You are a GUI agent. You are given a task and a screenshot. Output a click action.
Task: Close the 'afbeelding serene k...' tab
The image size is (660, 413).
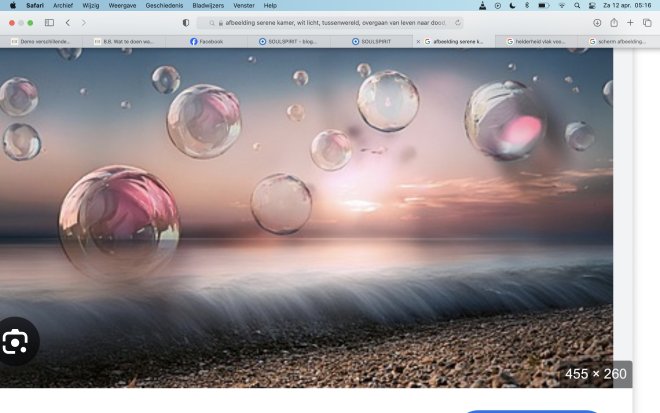[418, 41]
